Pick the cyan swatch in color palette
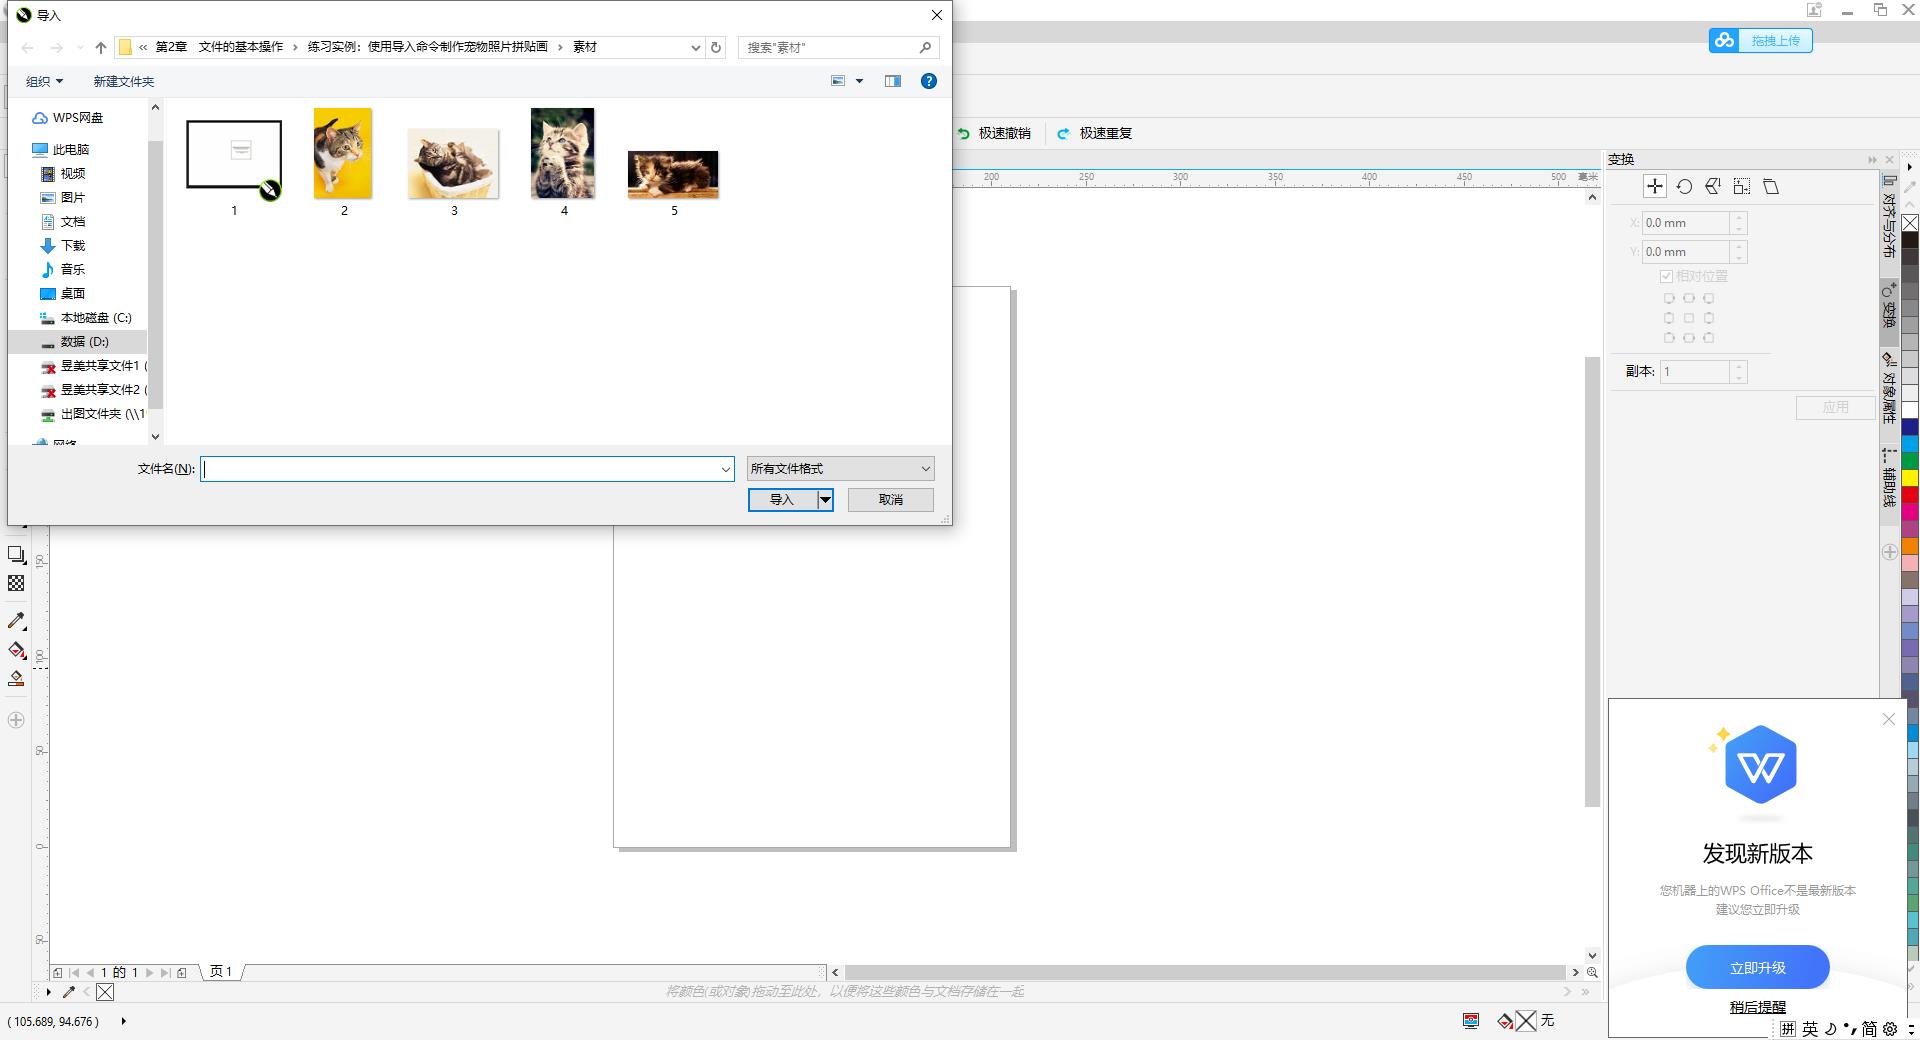1920x1040 pixels. pyautogui.click(x=1910, y=444)
